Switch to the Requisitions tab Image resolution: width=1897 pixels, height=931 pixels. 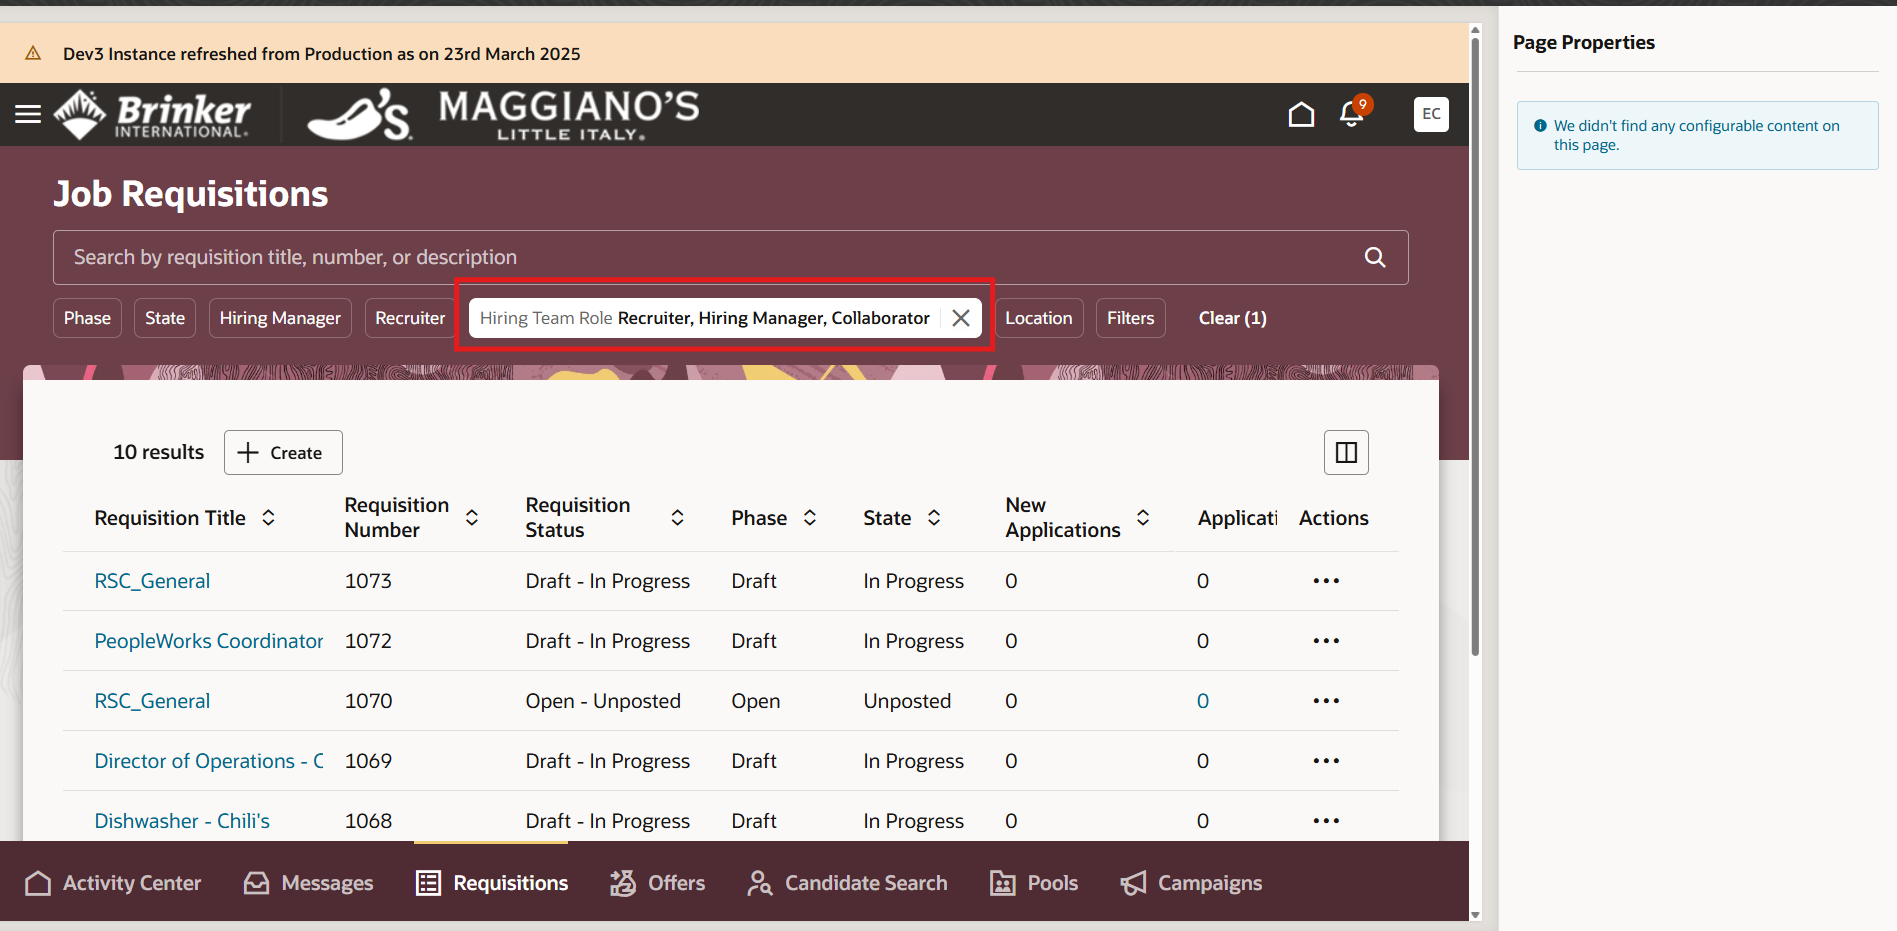[x=492, y=883]
